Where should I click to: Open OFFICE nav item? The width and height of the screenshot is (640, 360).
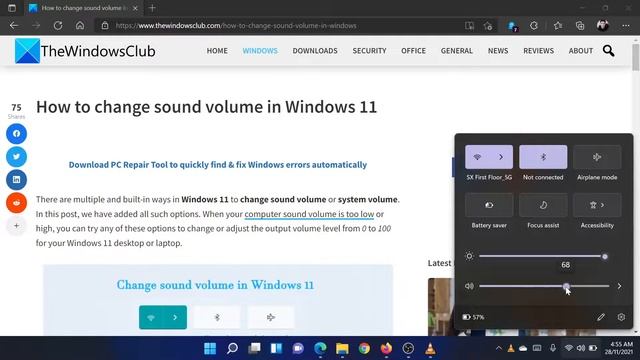413,51
